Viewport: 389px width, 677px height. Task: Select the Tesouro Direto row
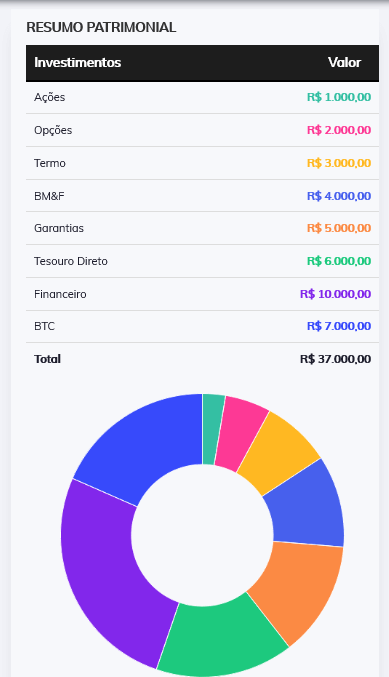(202, 261)
